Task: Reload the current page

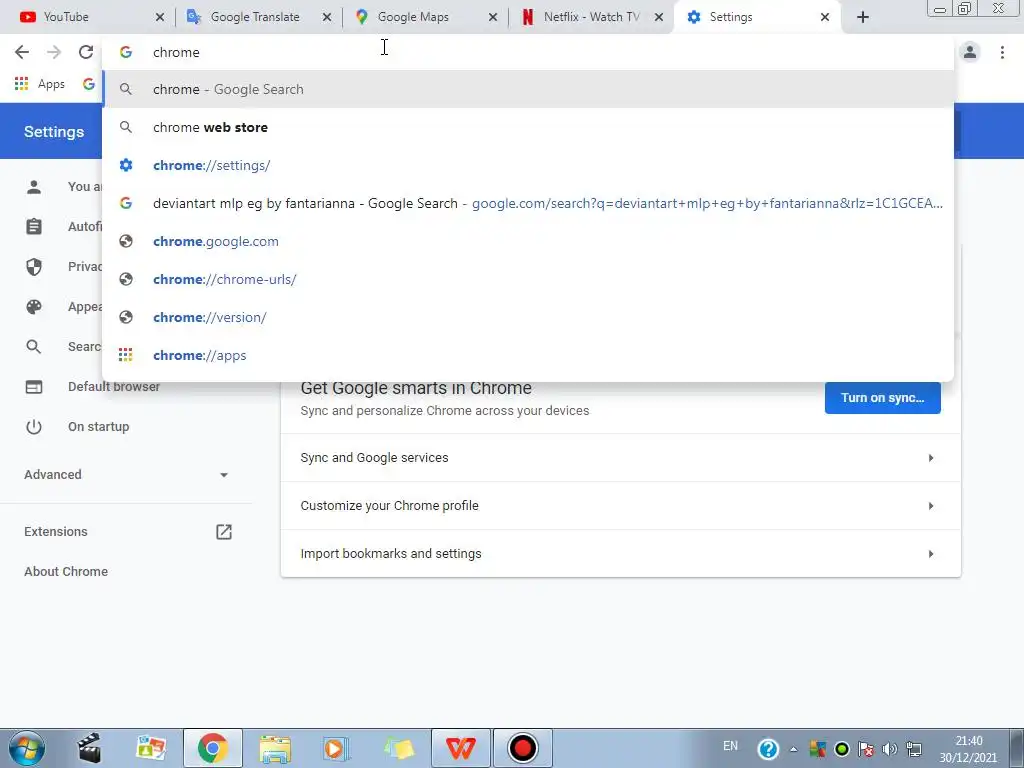Action: pos(86,52)
